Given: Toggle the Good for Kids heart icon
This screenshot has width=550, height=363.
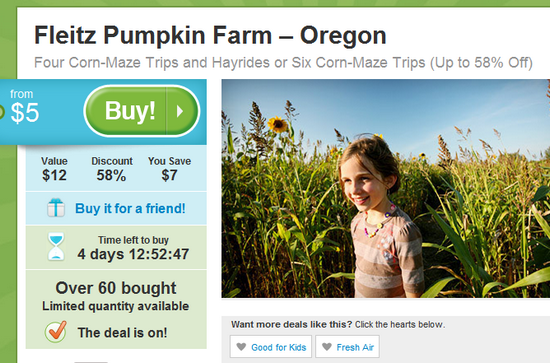Looking at the screenshot, I should (x=241, y=347).
